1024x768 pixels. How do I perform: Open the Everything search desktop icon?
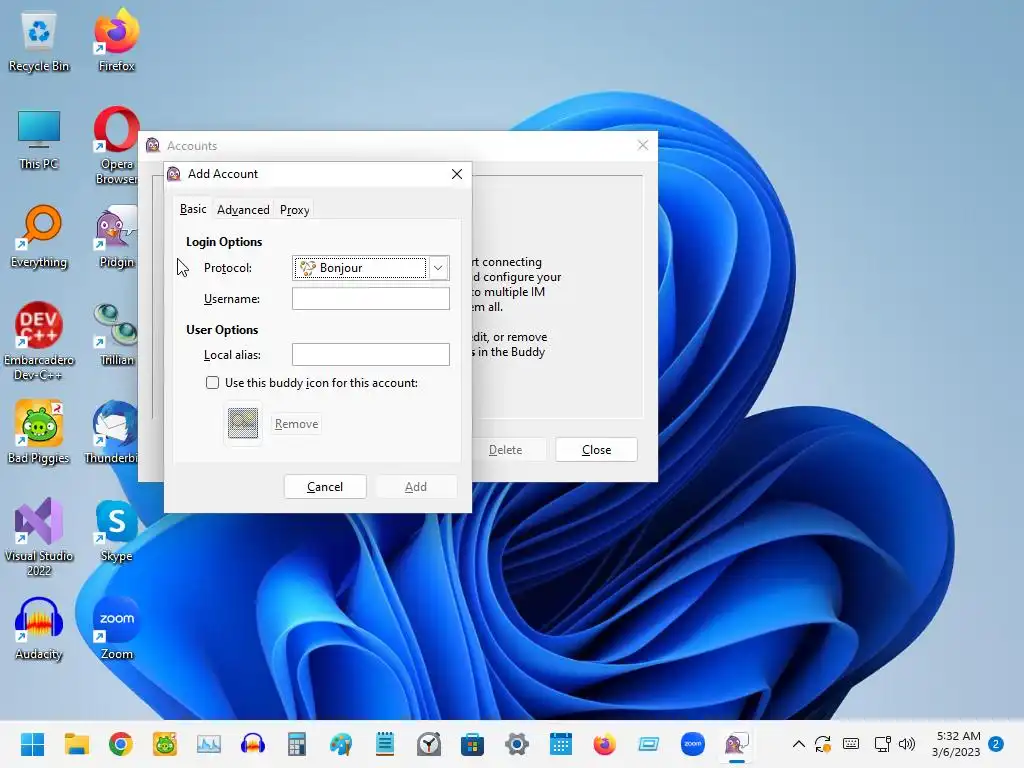click(x=39, y=237)
